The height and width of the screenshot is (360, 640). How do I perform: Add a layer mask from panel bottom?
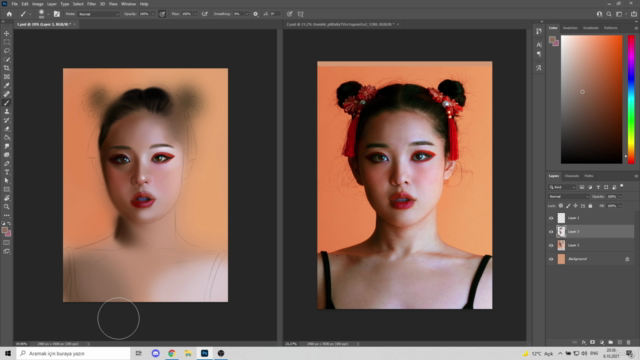[592, 342]
